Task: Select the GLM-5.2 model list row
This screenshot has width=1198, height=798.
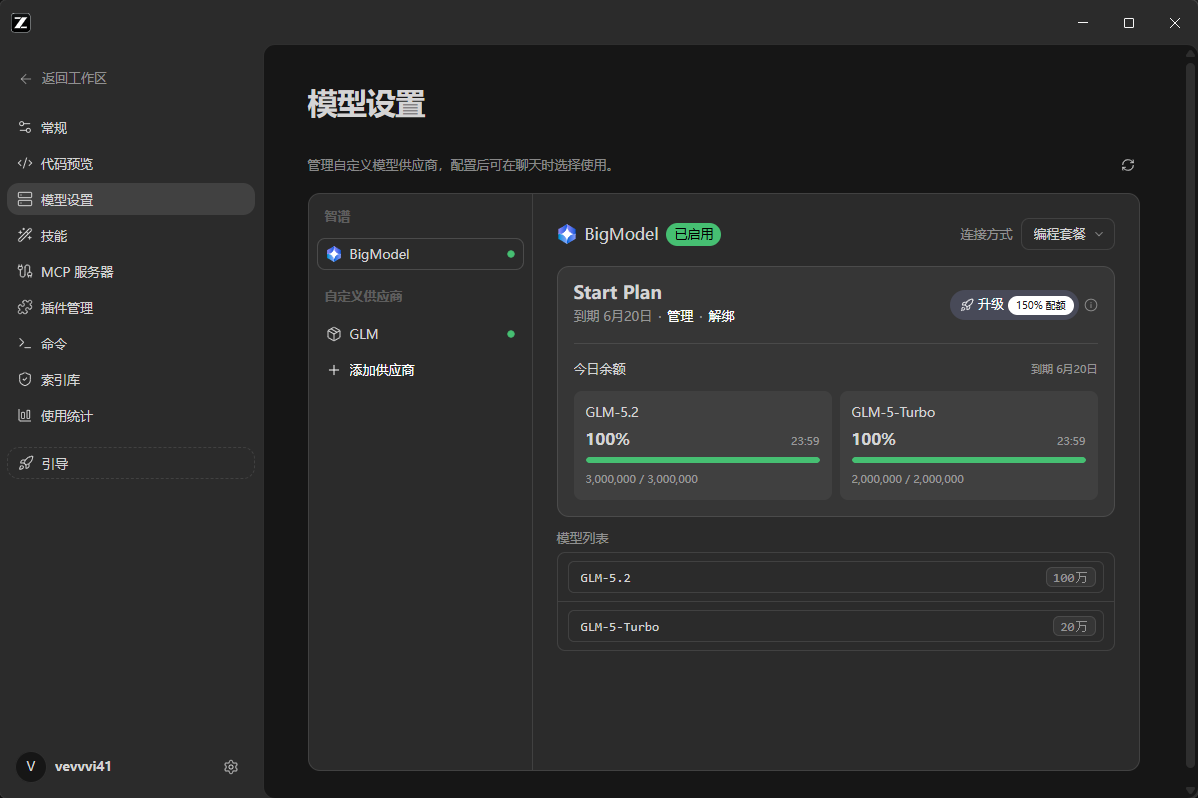Action: [836, 577]
